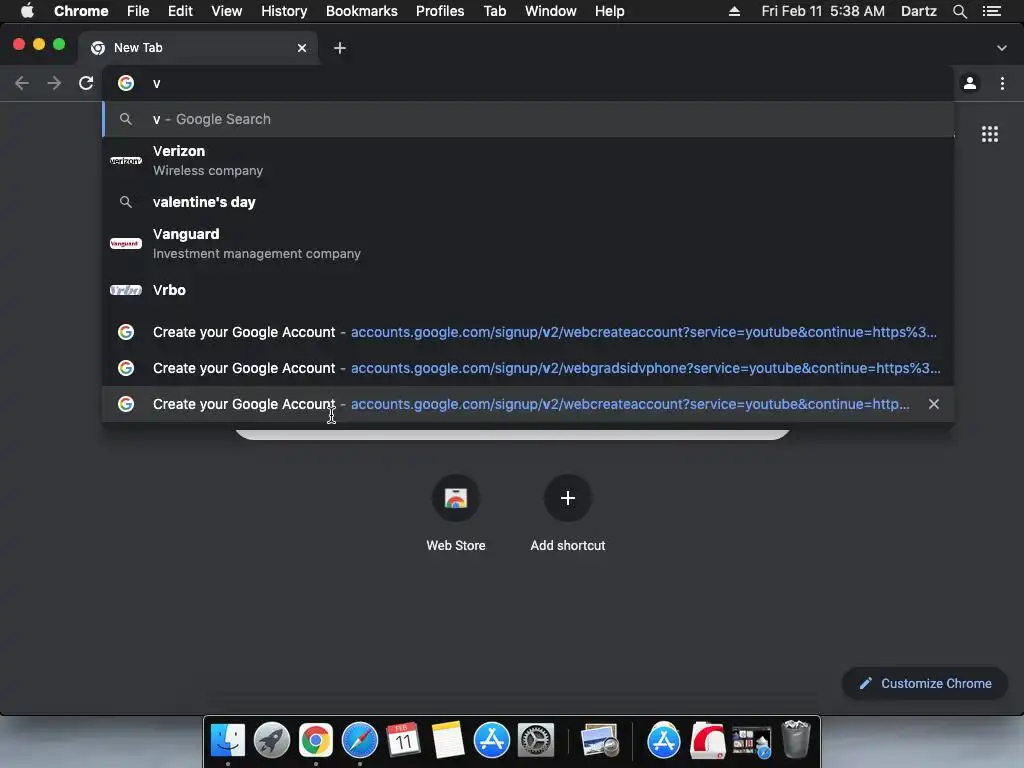The width and height of the screenshot is (1024, 768).
Task: Remove the highlighted Google Account suggestion
Action: pos(934,404)
